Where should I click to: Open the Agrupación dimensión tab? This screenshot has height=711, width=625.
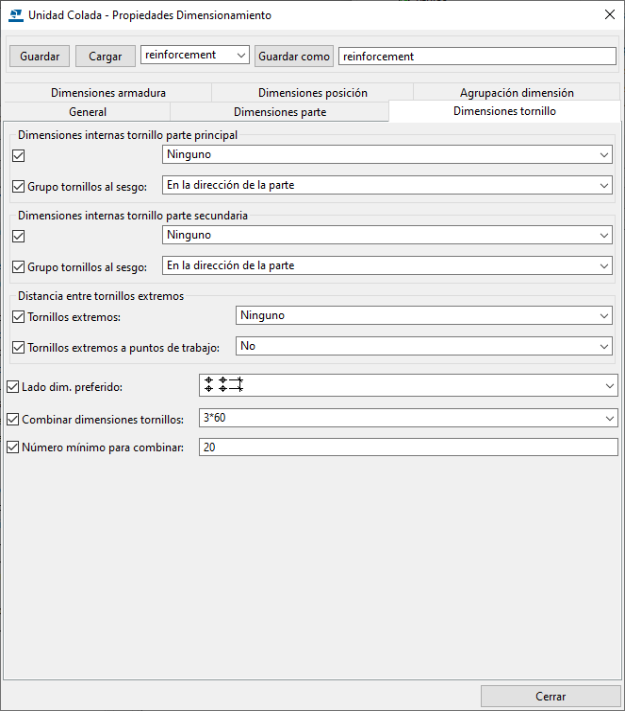pos(517,93)
